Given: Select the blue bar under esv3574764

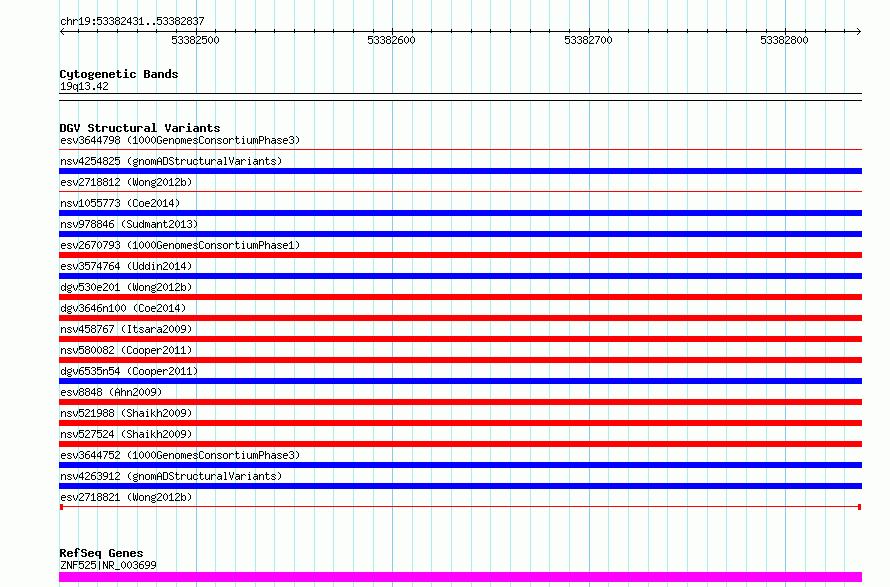Looking at the screenshot, I should tap(460, 276).
